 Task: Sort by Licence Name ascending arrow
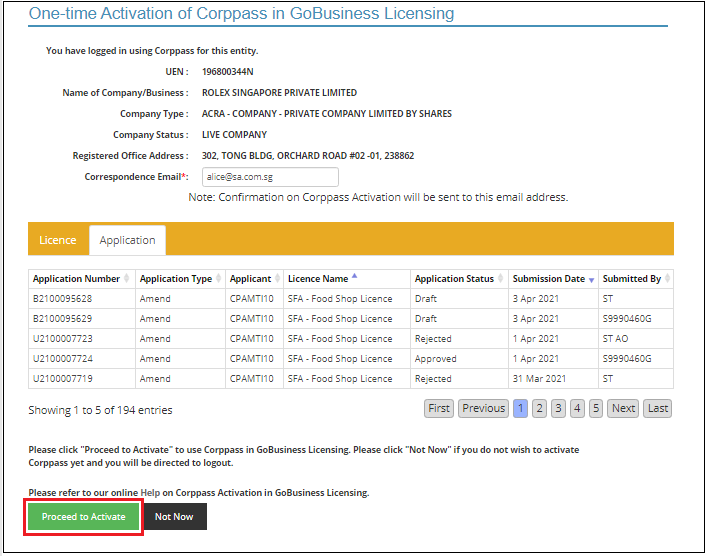(354, 277)
